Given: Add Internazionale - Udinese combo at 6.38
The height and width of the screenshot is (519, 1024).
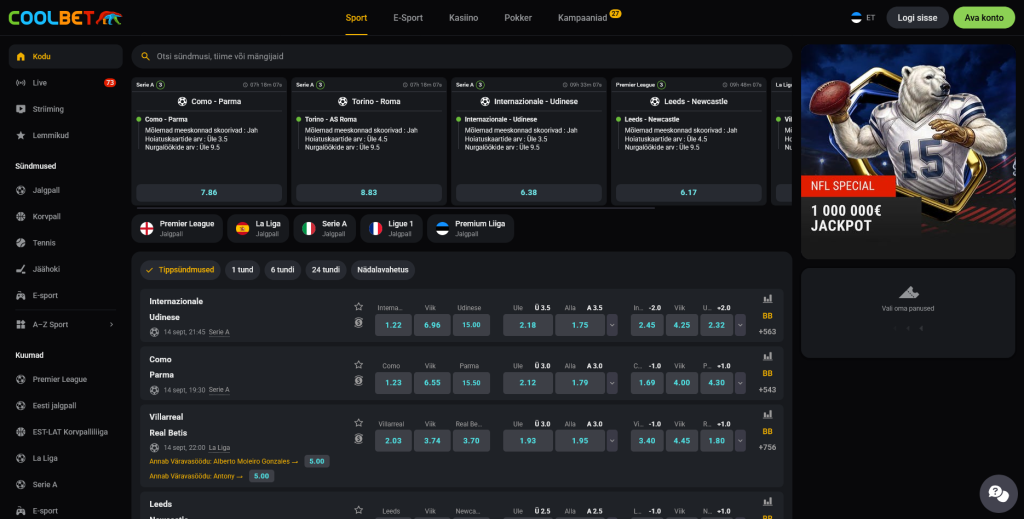Looking at the screenshot, I should pos(529,193).
